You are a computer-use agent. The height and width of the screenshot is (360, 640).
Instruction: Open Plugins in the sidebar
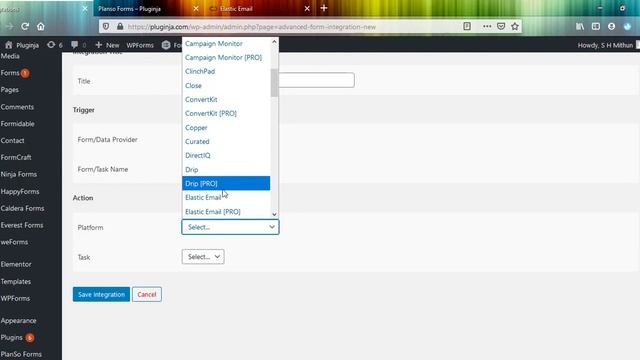12,338
